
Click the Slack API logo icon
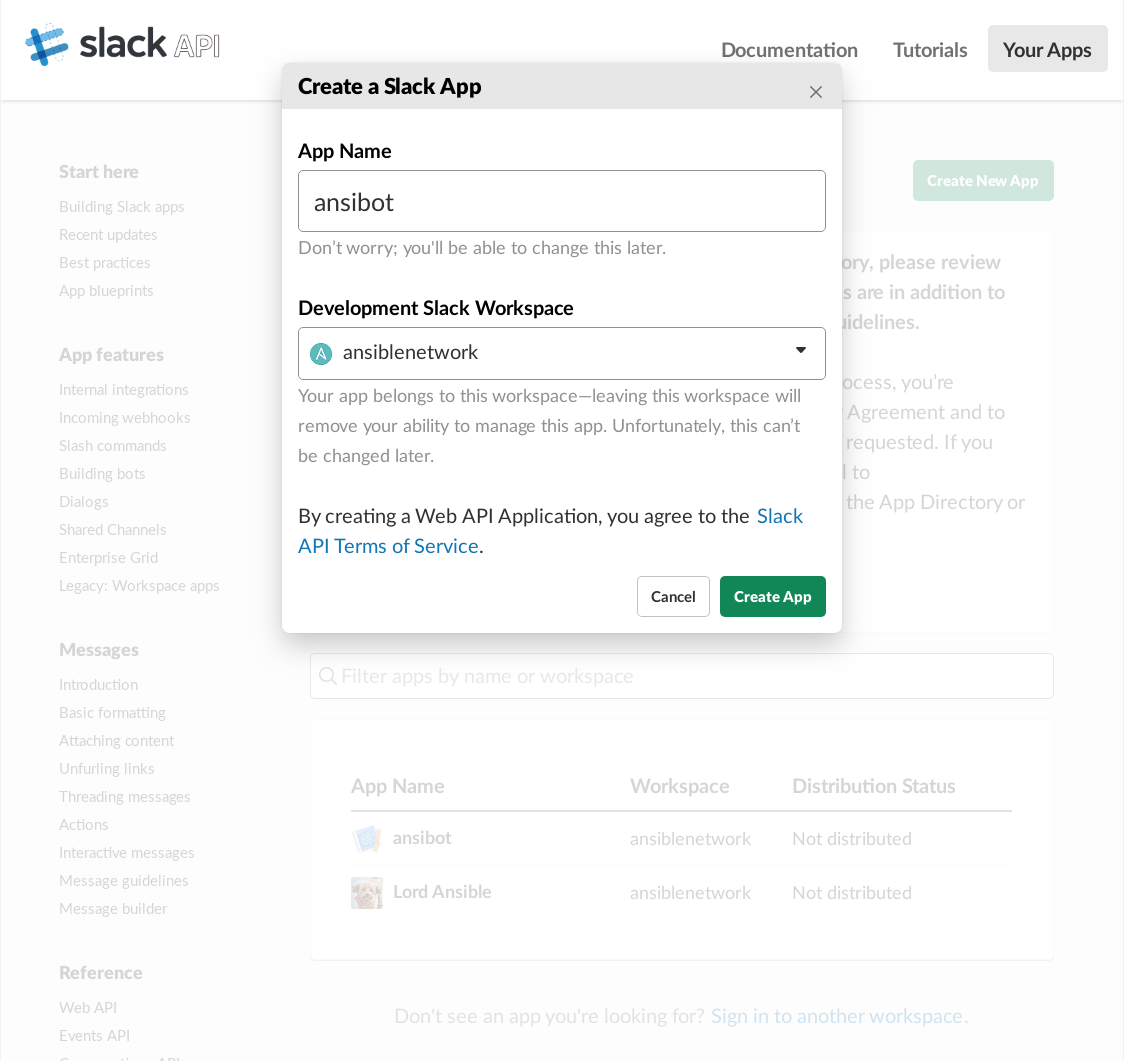pos(47,44)
